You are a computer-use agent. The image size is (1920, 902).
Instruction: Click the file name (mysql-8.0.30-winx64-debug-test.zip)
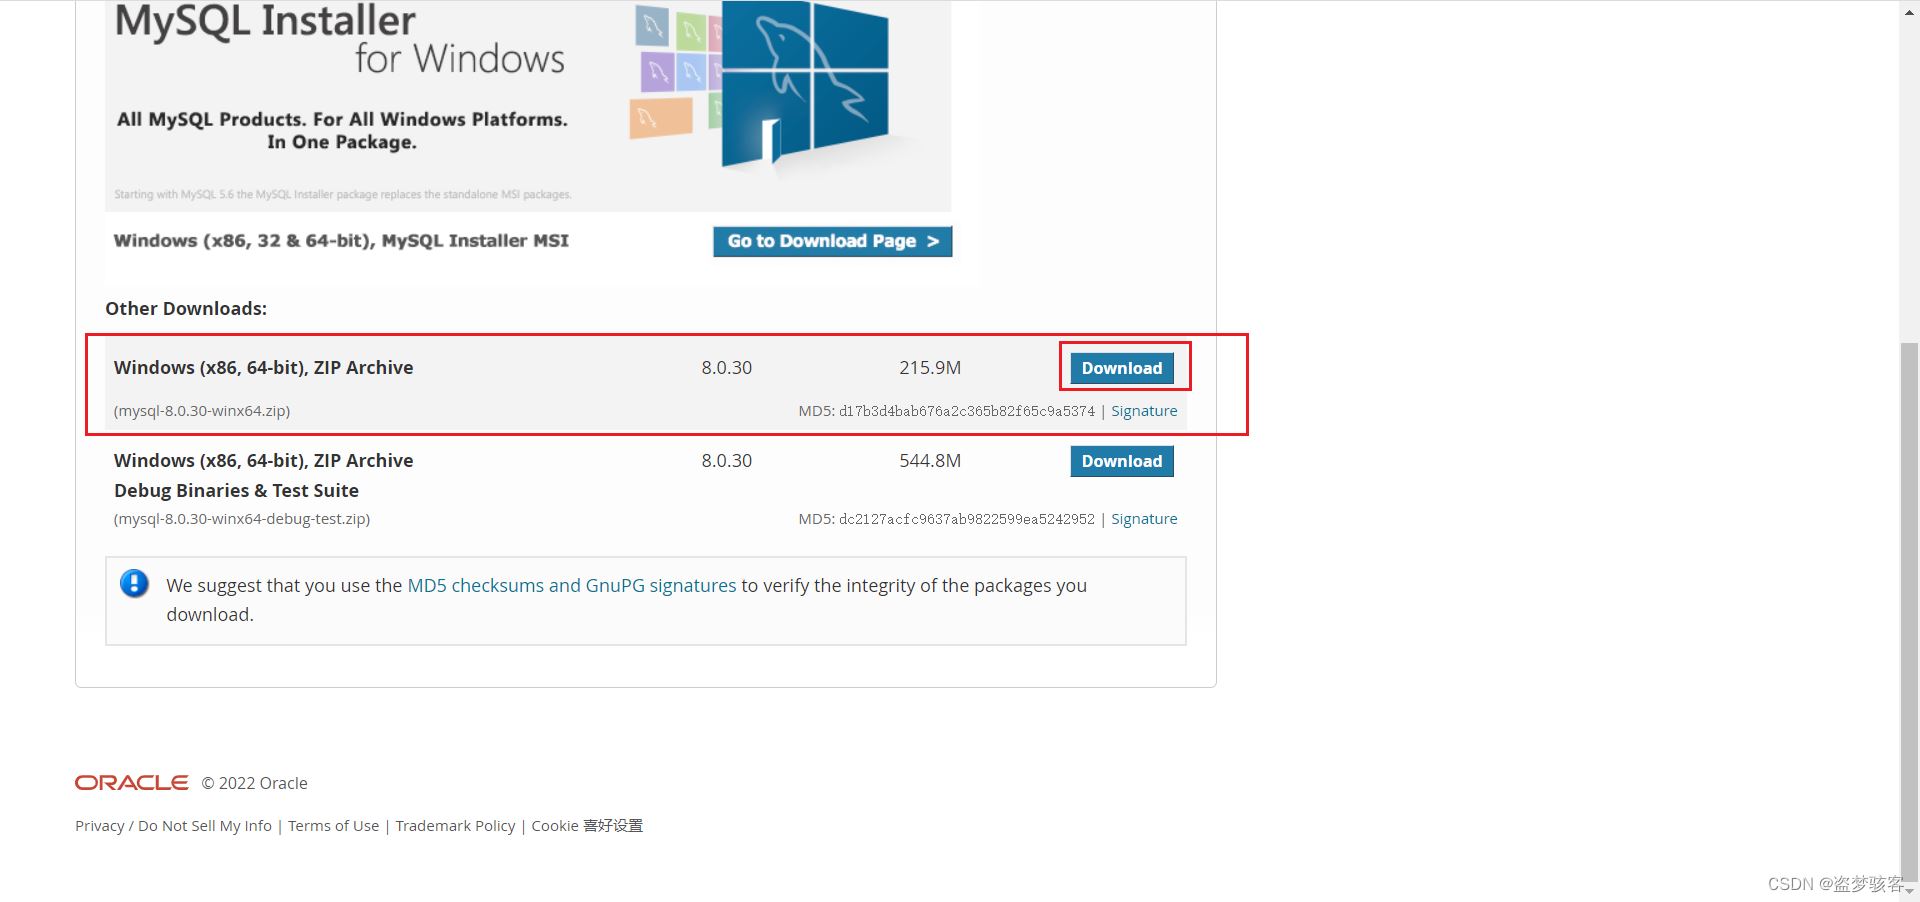tap(242, 519)
